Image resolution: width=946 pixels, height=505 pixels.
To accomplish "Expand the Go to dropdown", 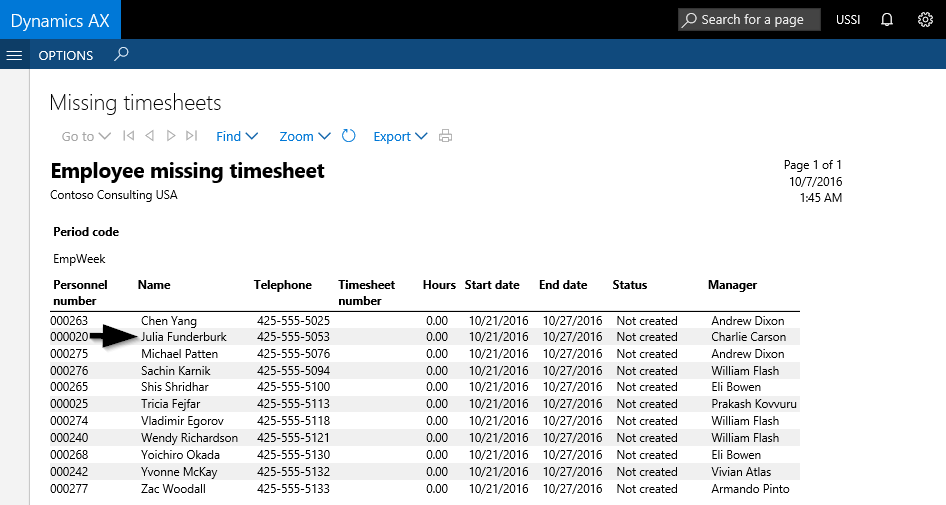I will (84, 136).
